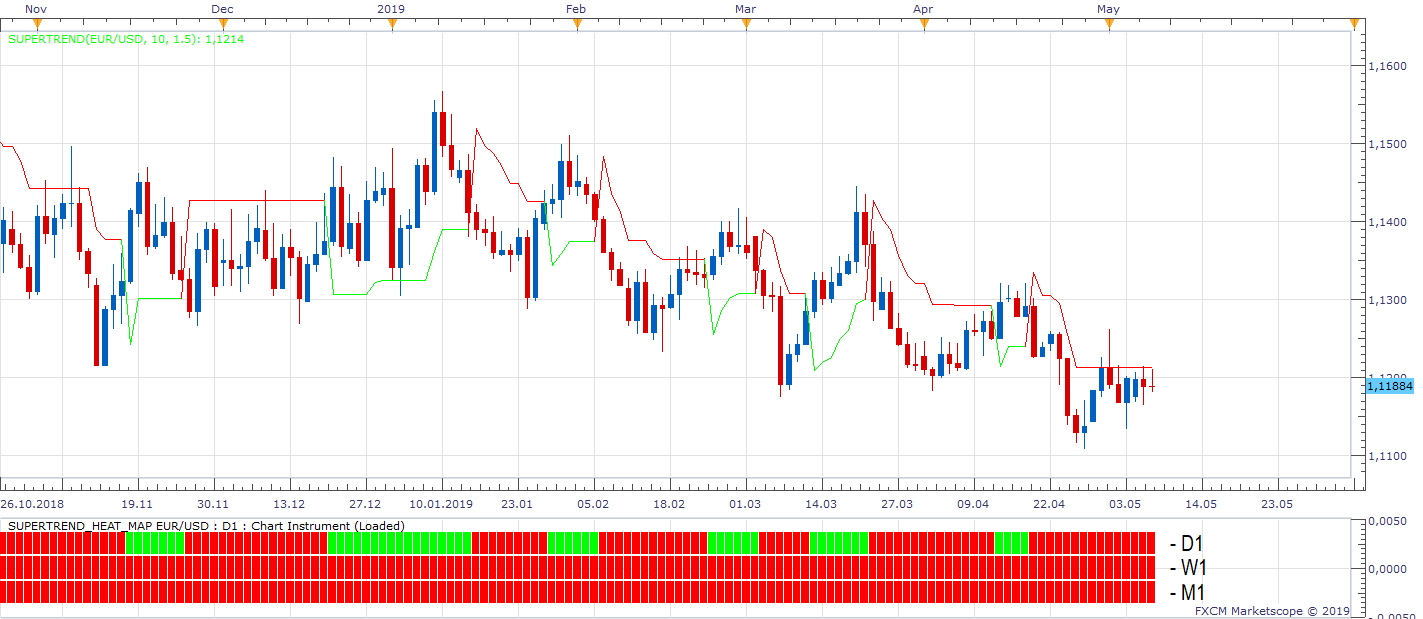1423x619 pixels.
Task: Click the 19.11 date label
Action: click(137, 504)
